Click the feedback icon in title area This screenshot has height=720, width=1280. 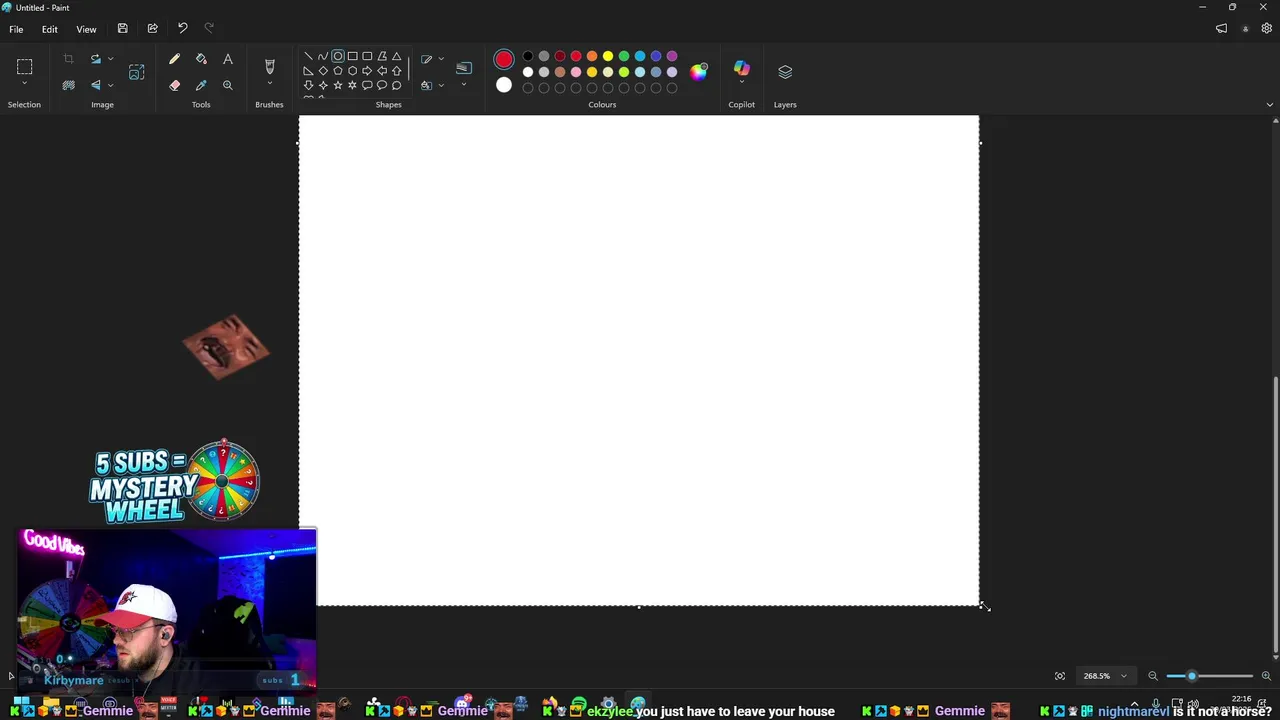1221,29
